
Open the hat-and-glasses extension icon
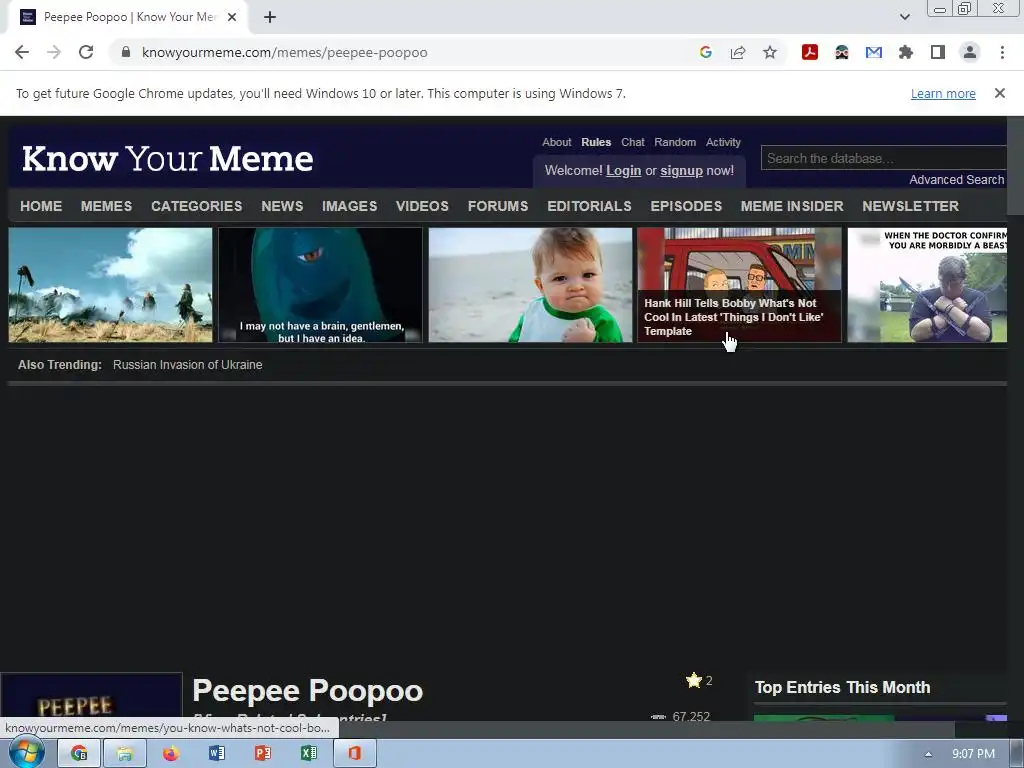pos(842,52)
